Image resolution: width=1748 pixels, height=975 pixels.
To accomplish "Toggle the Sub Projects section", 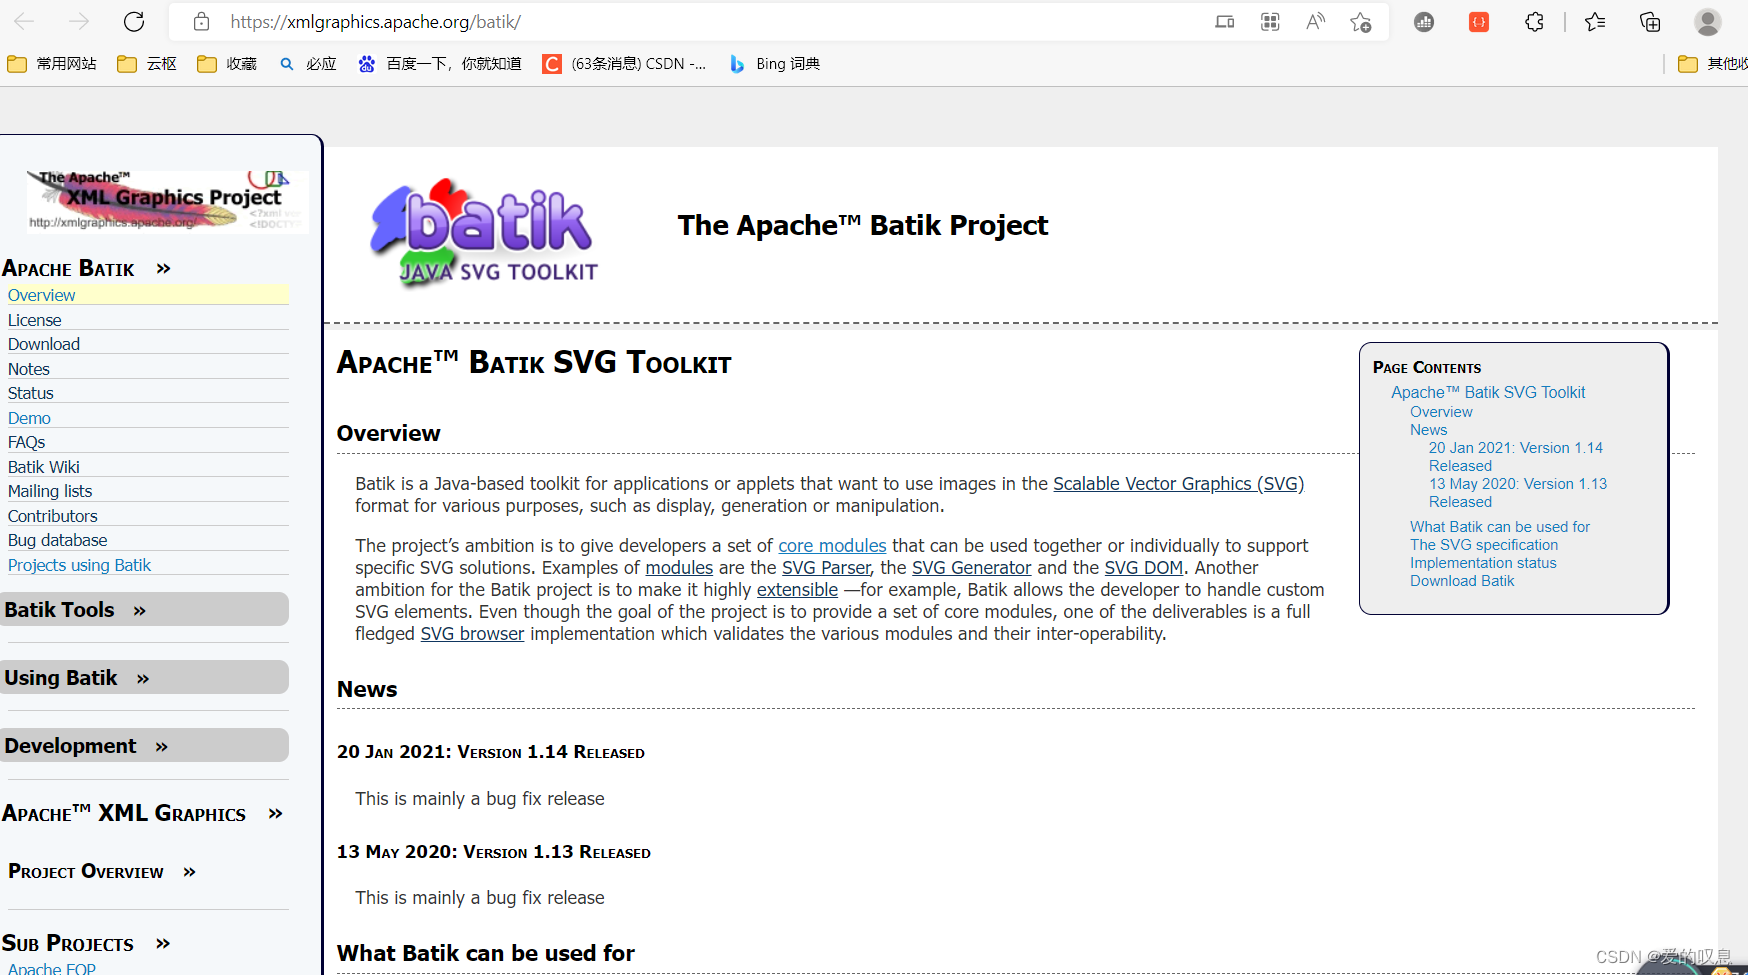I will coord(86,943).
